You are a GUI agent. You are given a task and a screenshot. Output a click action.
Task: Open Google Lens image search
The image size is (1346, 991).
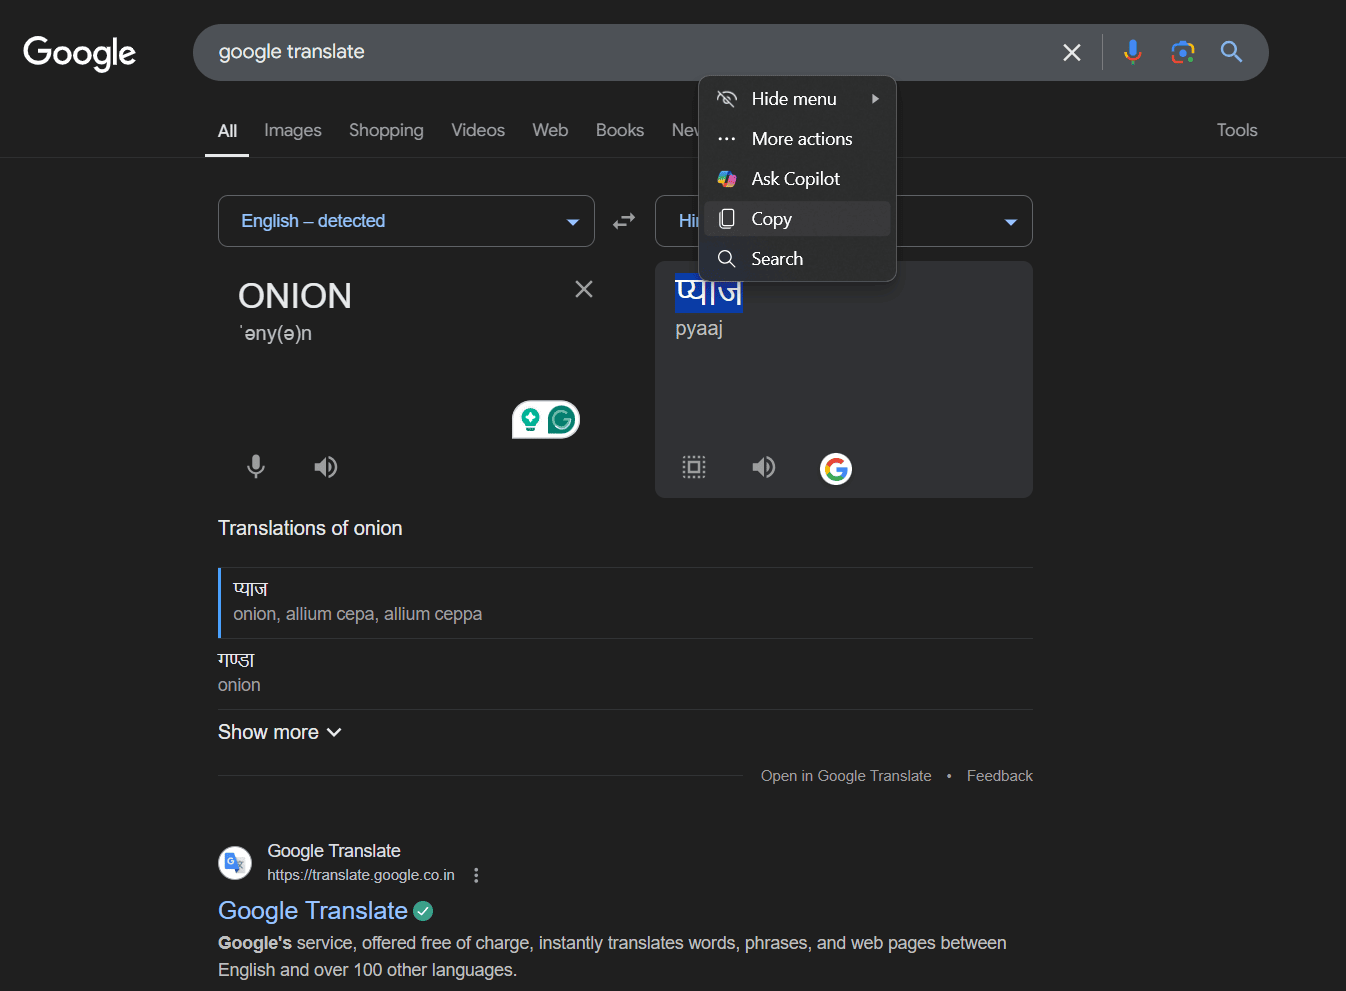pyautogui.click(x=1183, y=52)
